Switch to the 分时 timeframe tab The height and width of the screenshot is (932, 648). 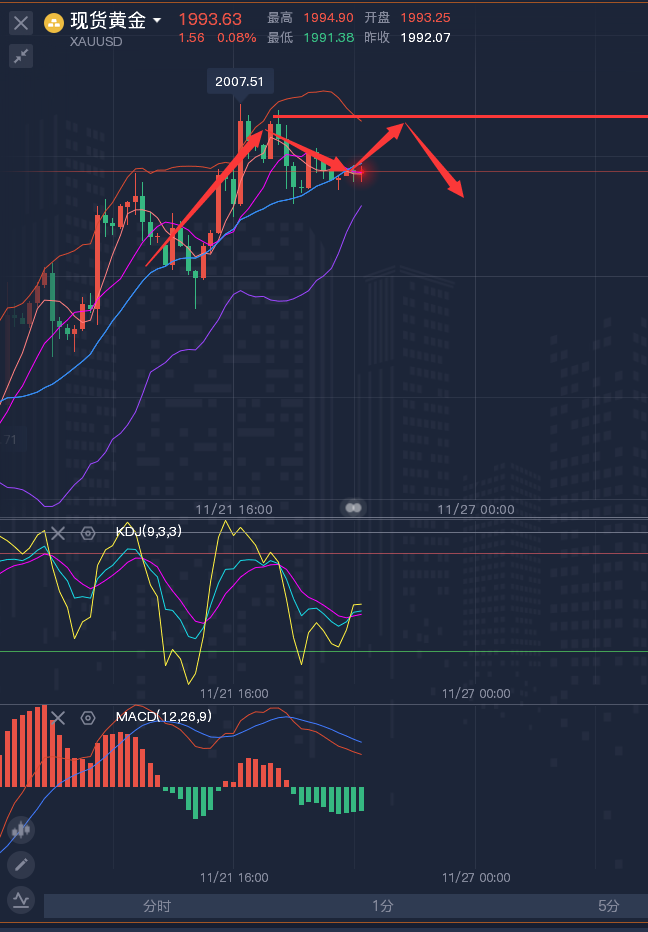coord(157,906)
